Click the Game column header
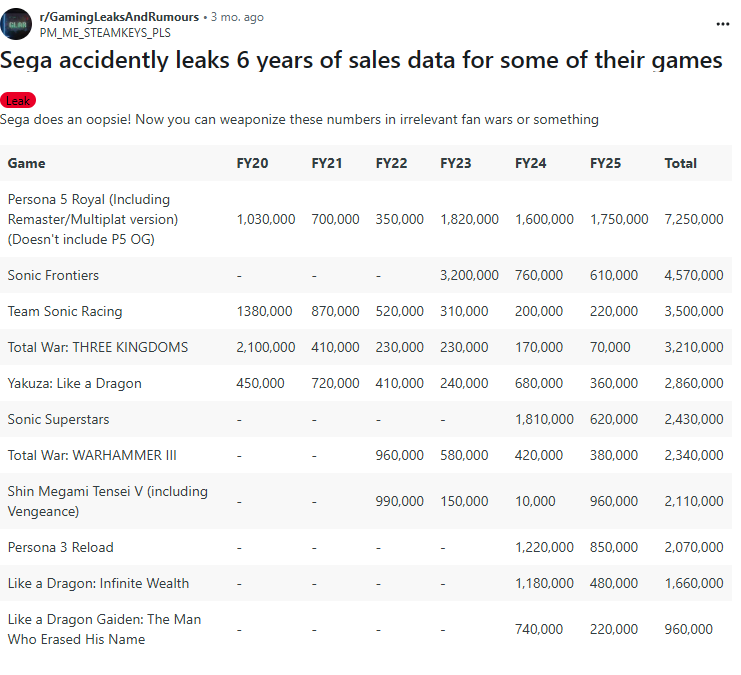Viewport: 741px width, 675px height. (26, 163)
